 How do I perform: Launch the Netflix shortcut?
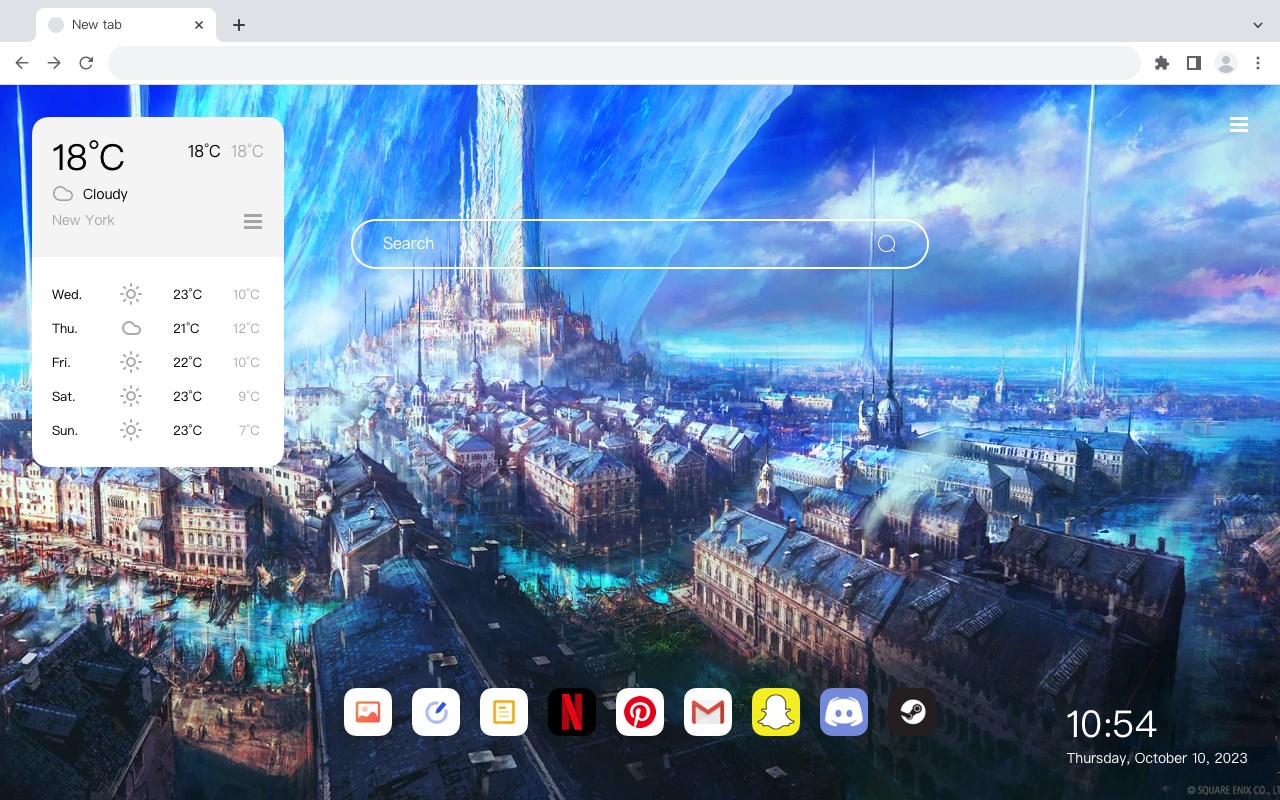coord(572,712)
